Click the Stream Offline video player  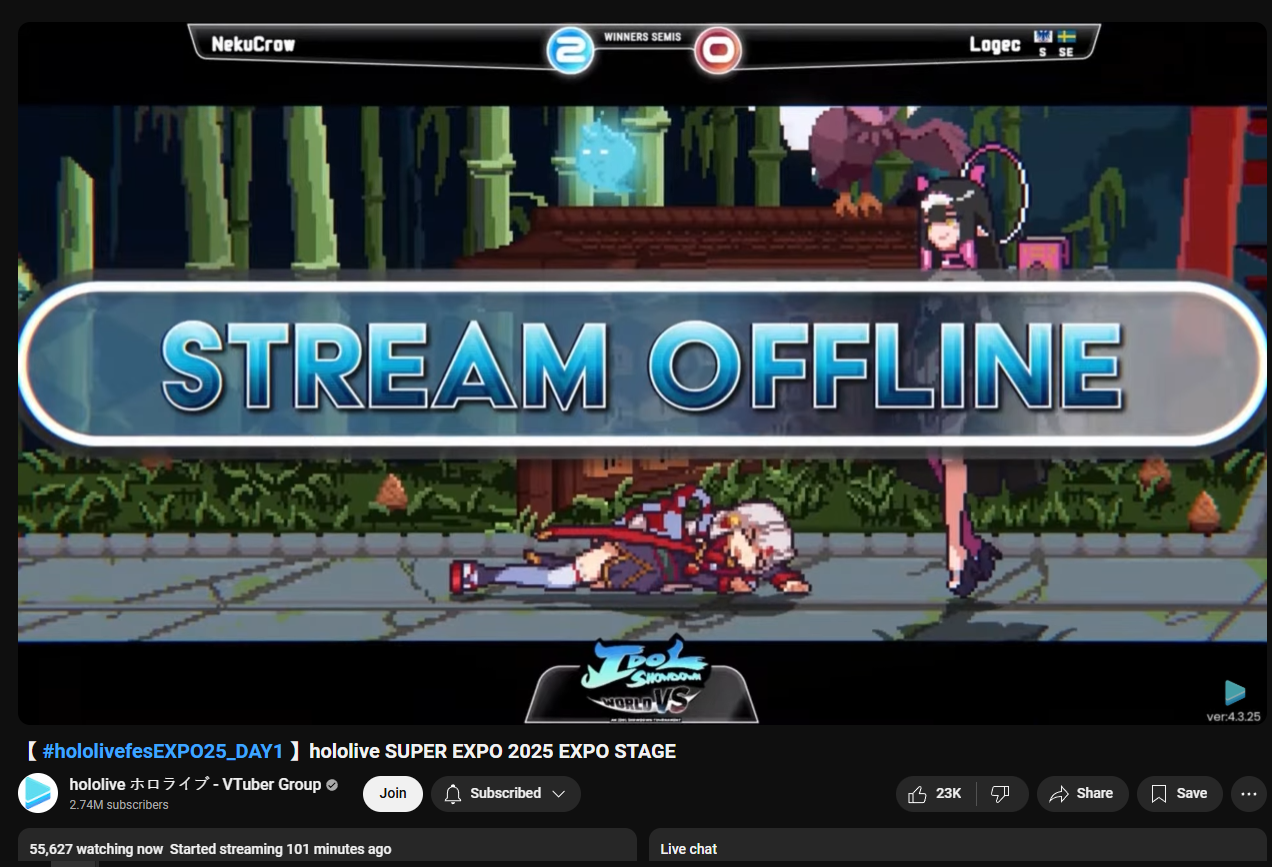click(642, 373)
